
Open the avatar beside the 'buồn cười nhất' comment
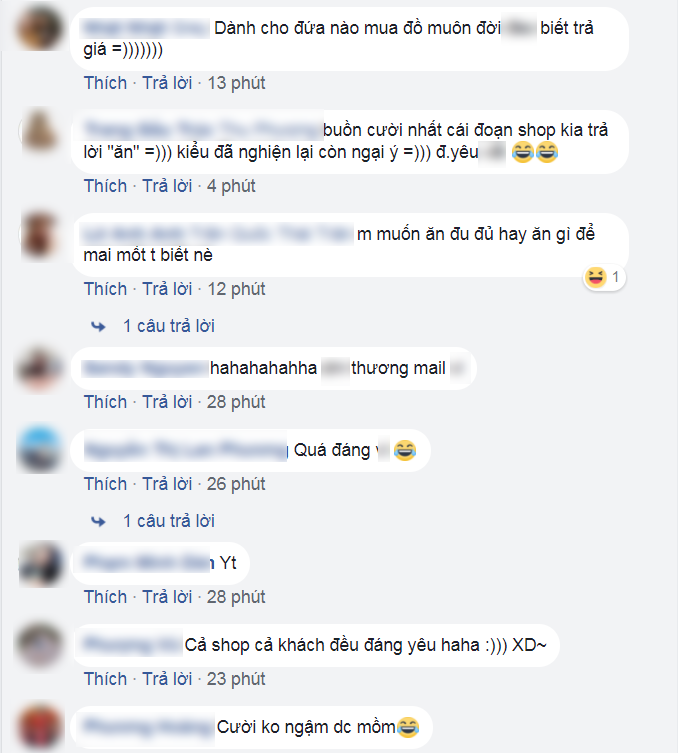pyautogui.click(x=40, y=131)
